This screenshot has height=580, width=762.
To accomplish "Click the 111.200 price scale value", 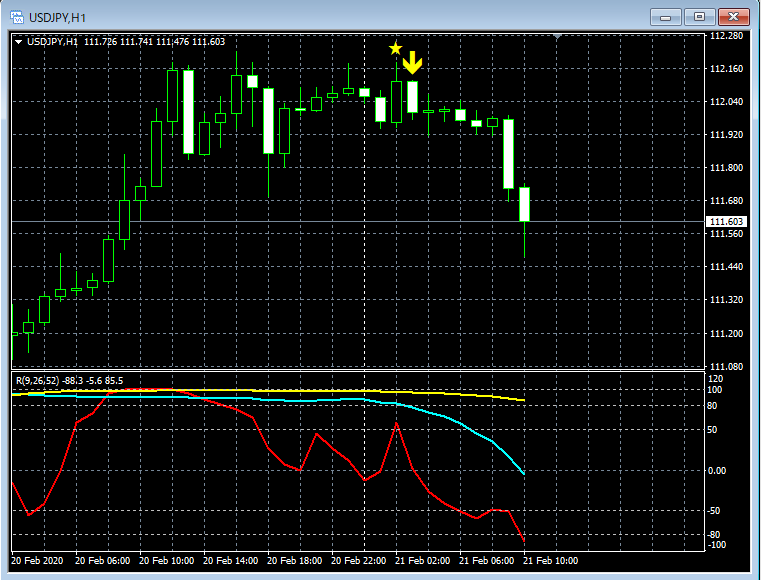I will coord(726,334).
